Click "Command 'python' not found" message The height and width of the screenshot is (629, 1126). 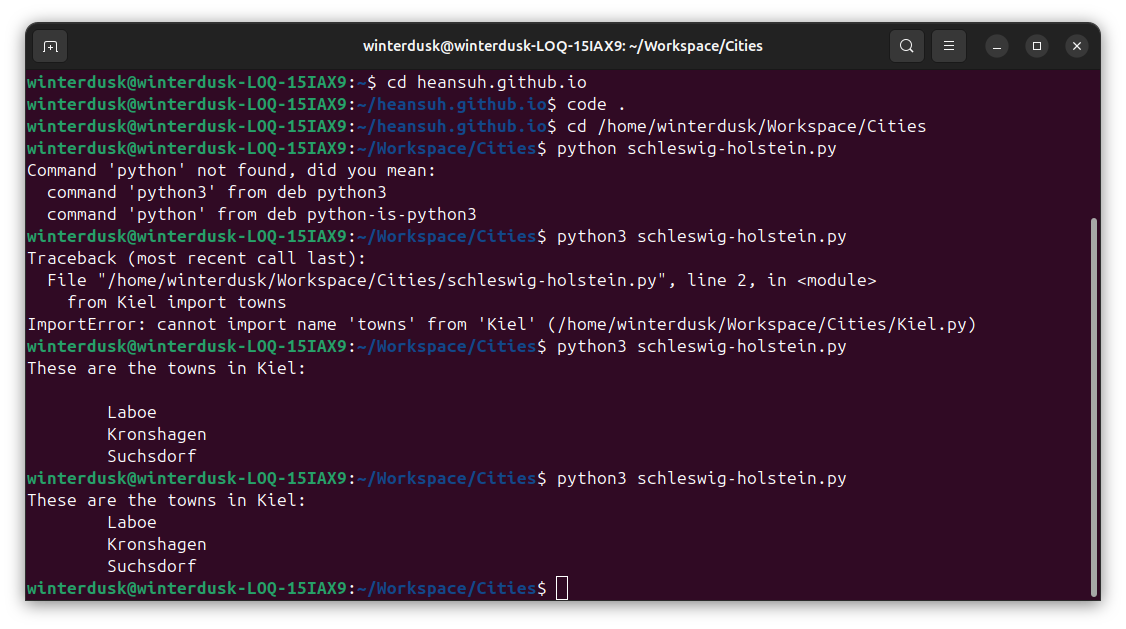(x=231, y=171)
